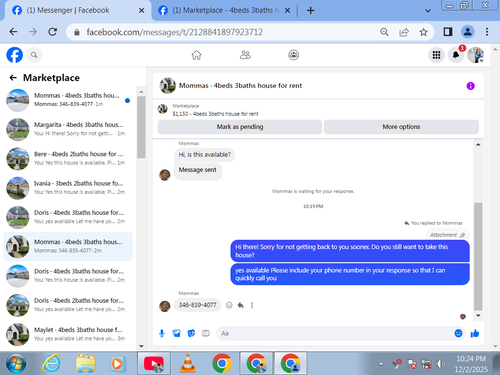Record a voice clip with the microphone icon
Image resolution: width=500 pixels, height=375 pixels.
(x=162, y=333)
